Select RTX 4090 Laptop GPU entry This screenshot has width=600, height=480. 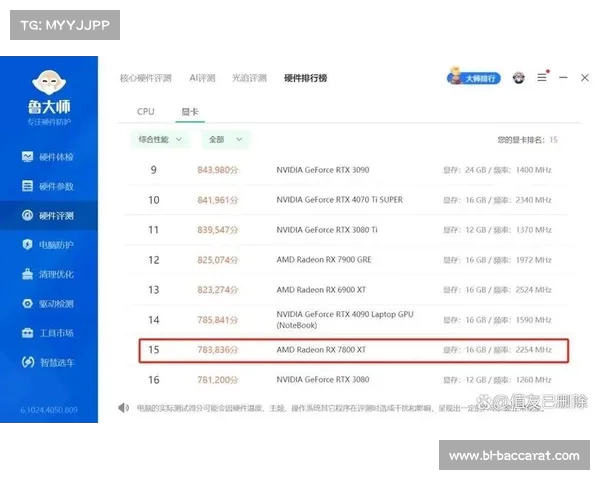[x=345, y=320]
